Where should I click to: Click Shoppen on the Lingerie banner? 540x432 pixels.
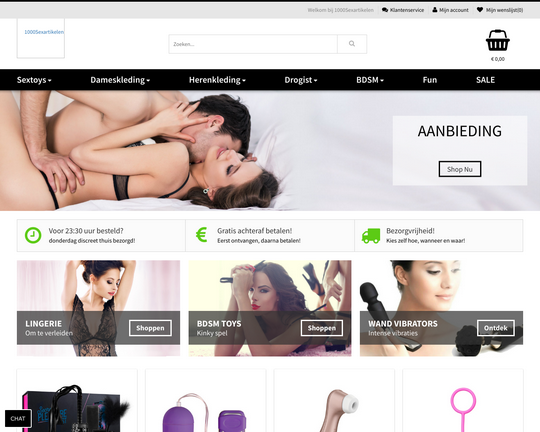(150, 328)
